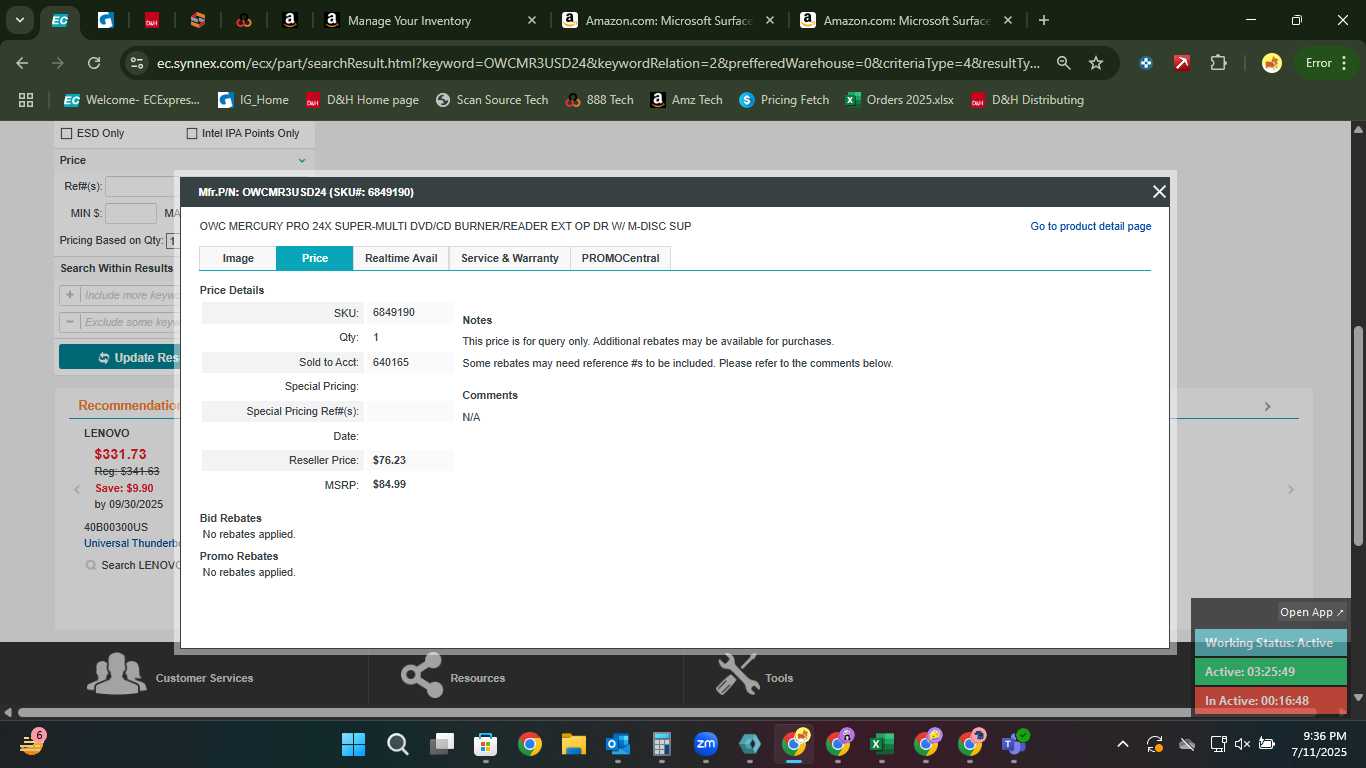Open a new browser tab

coord(1043,20)
